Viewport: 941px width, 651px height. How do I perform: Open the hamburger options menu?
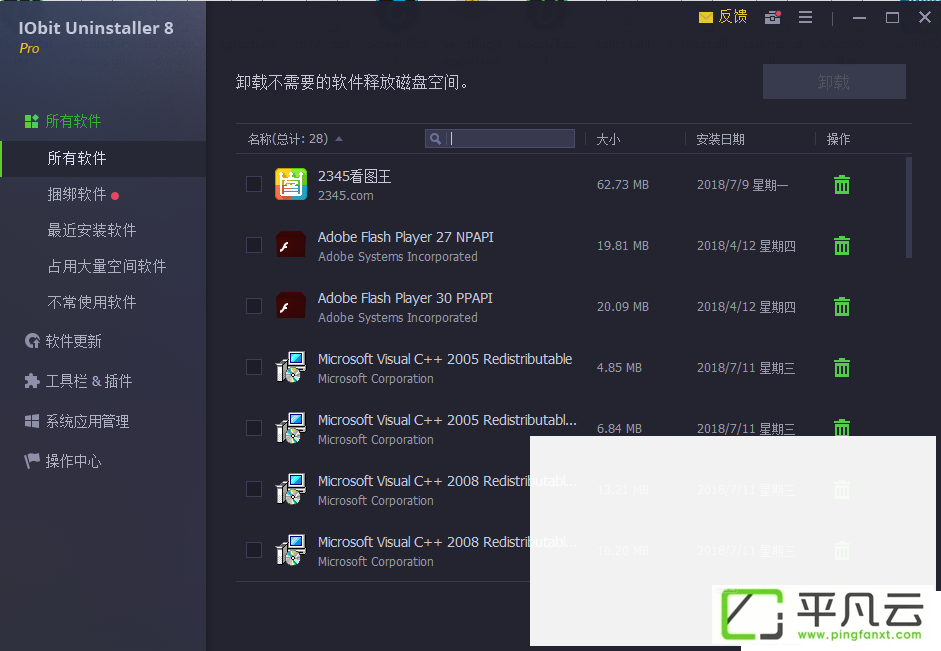coord(805,17)
